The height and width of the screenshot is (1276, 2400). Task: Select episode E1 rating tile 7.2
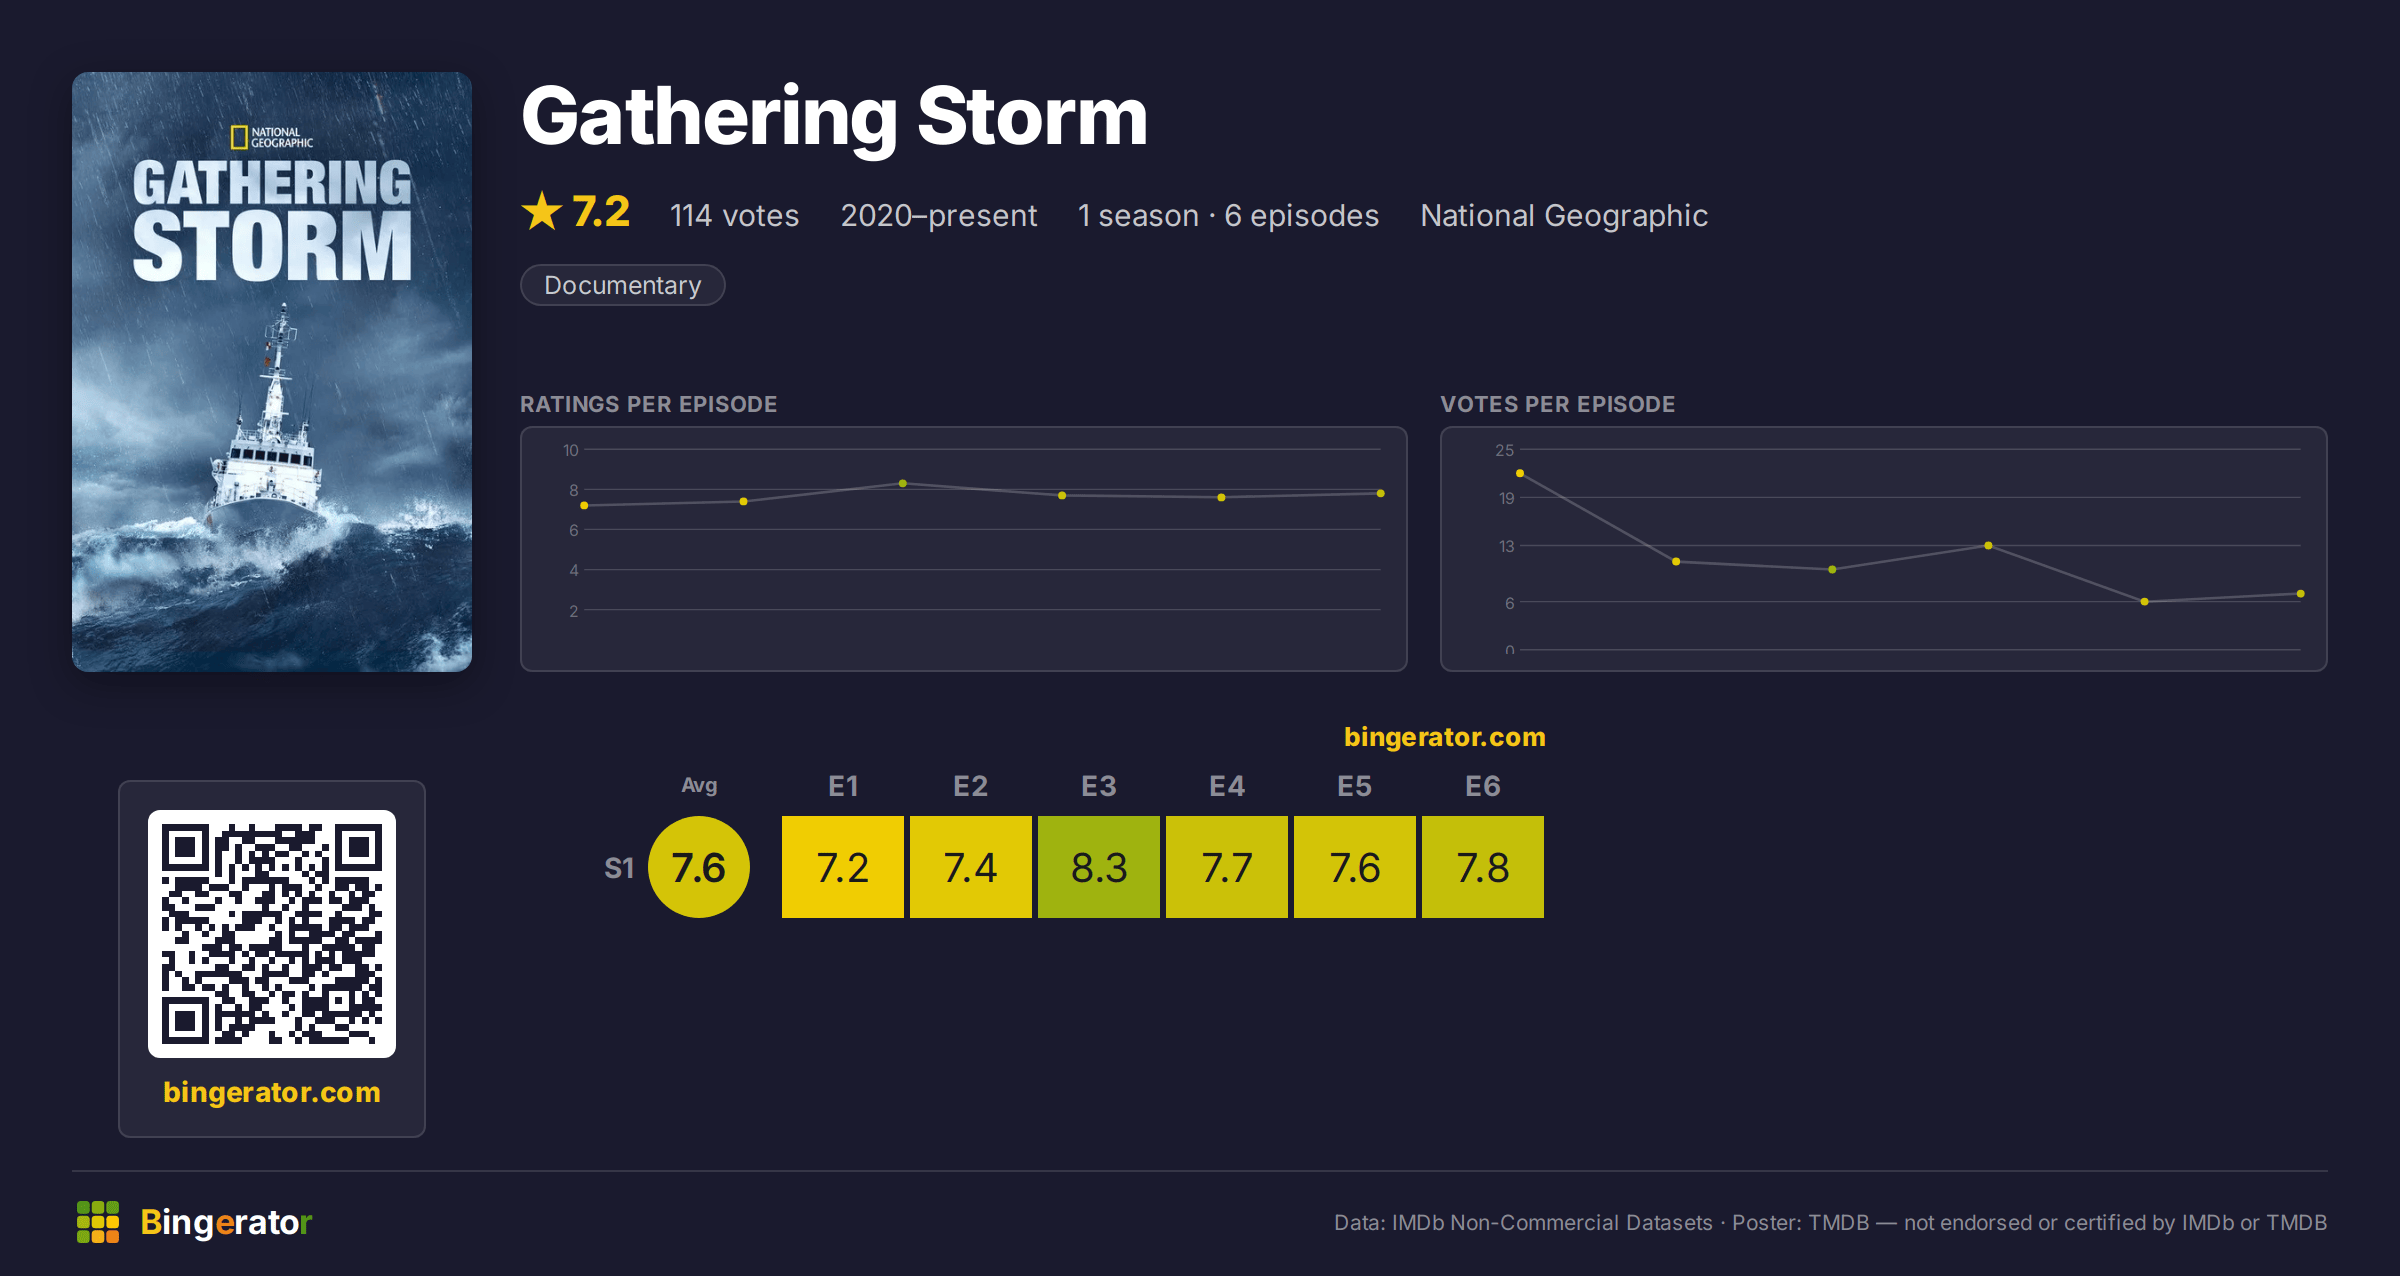843,867
